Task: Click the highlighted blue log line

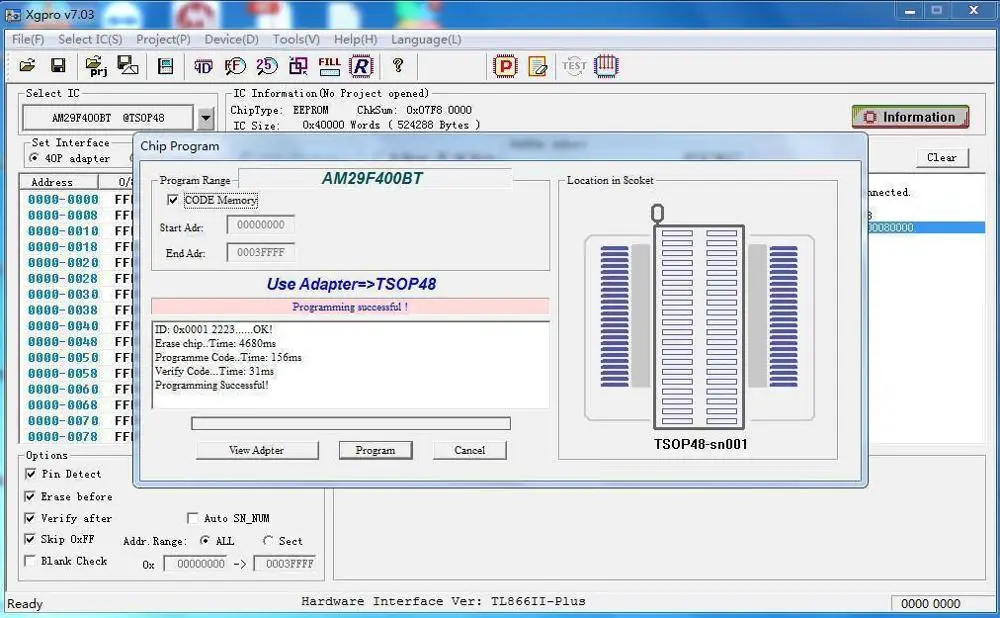Action: pos(925,228)
